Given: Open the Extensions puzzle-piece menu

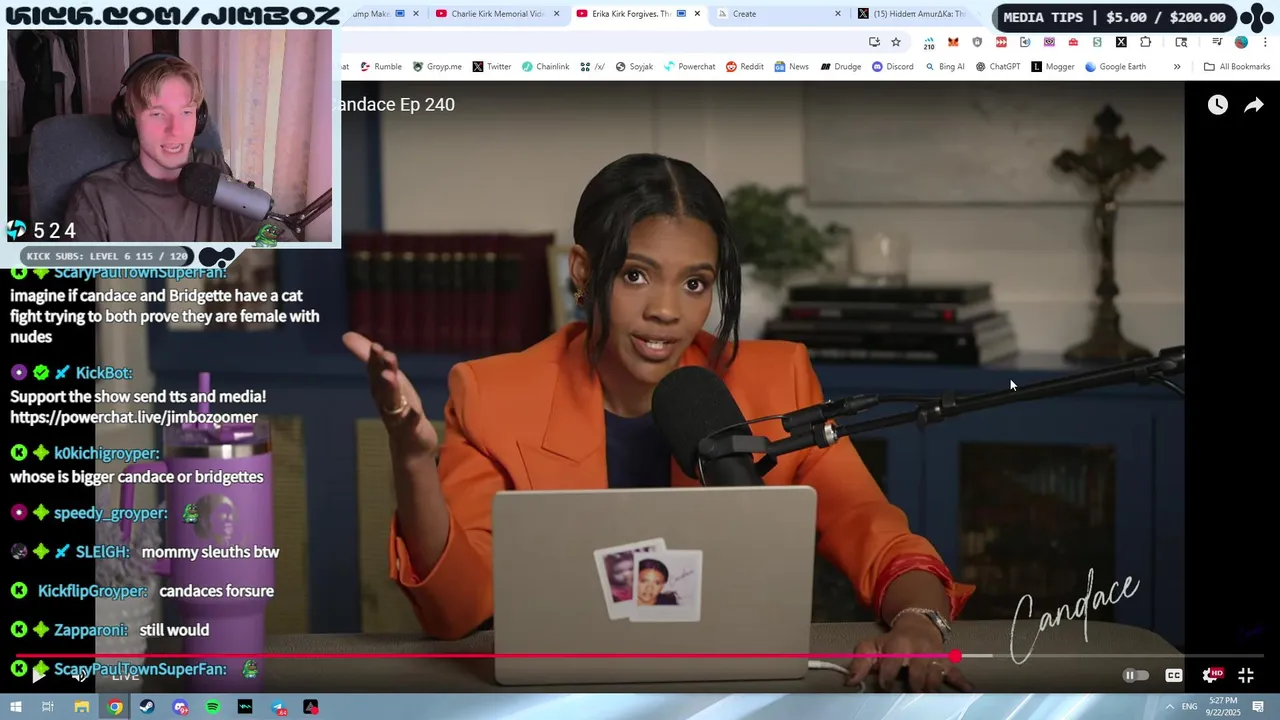Looking at the screenshot, I should (1145, 42).
